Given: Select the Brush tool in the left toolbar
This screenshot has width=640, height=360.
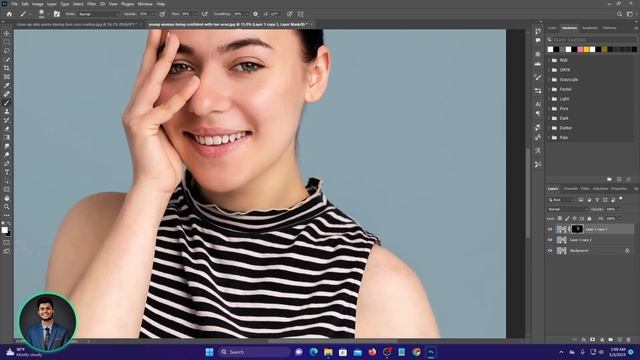Looking at the screenshot, I should pos(7,103).
